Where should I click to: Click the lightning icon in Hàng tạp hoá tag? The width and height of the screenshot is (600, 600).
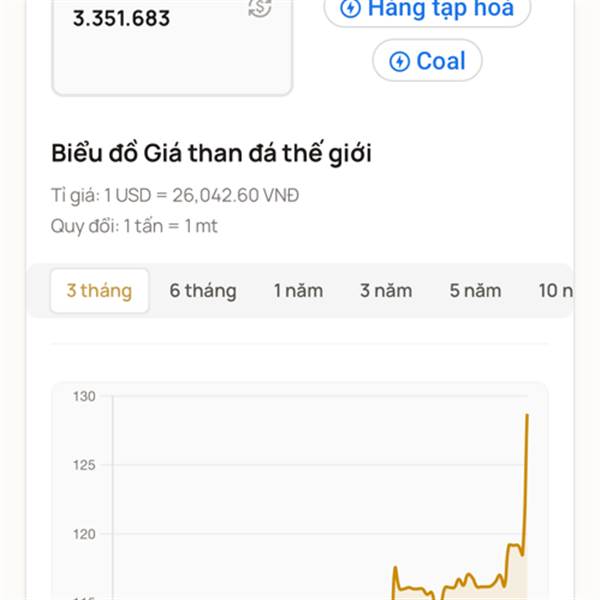[x=351, y=8]
